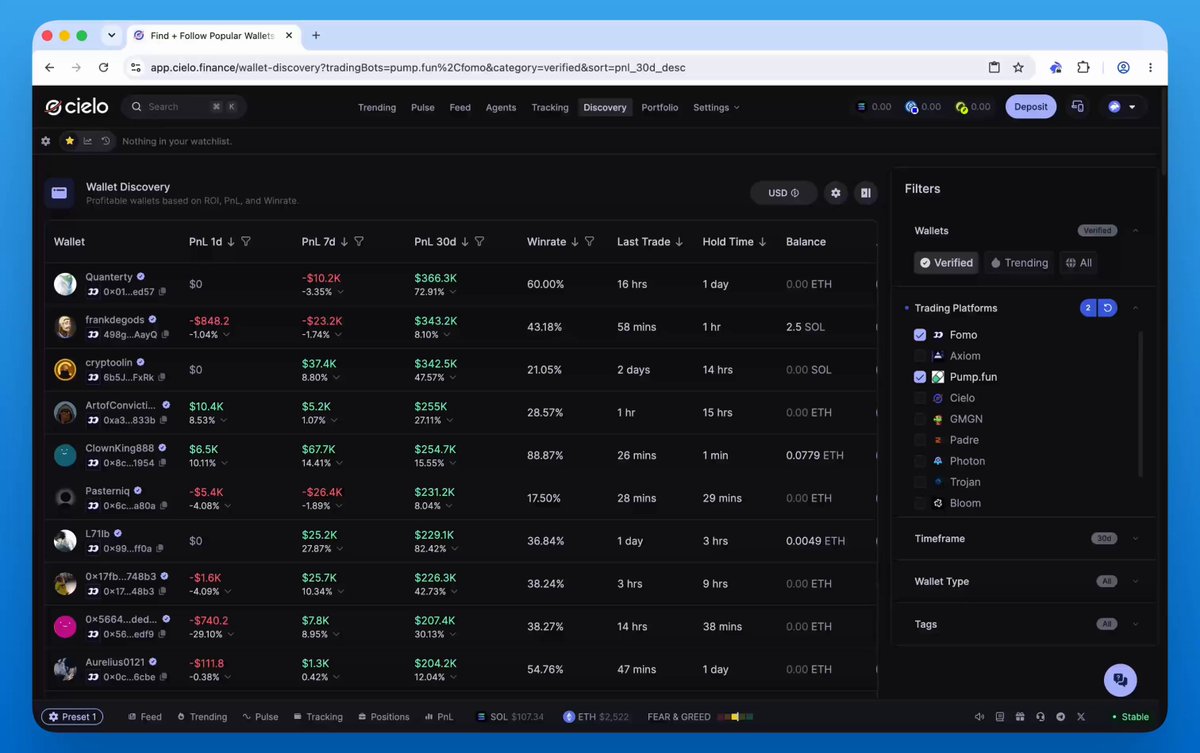Open the Settings dropdown in top nav

pyautogui.click(x=716, y=107)
